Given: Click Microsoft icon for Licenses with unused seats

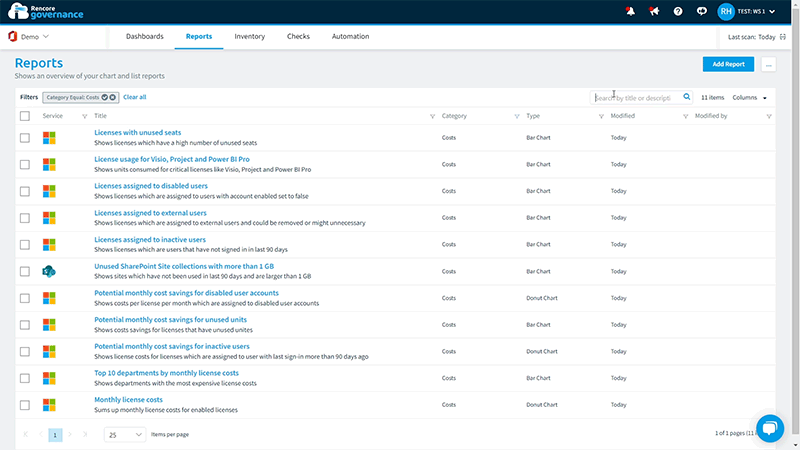Looking at the screenshot, I should coord(49,138).
